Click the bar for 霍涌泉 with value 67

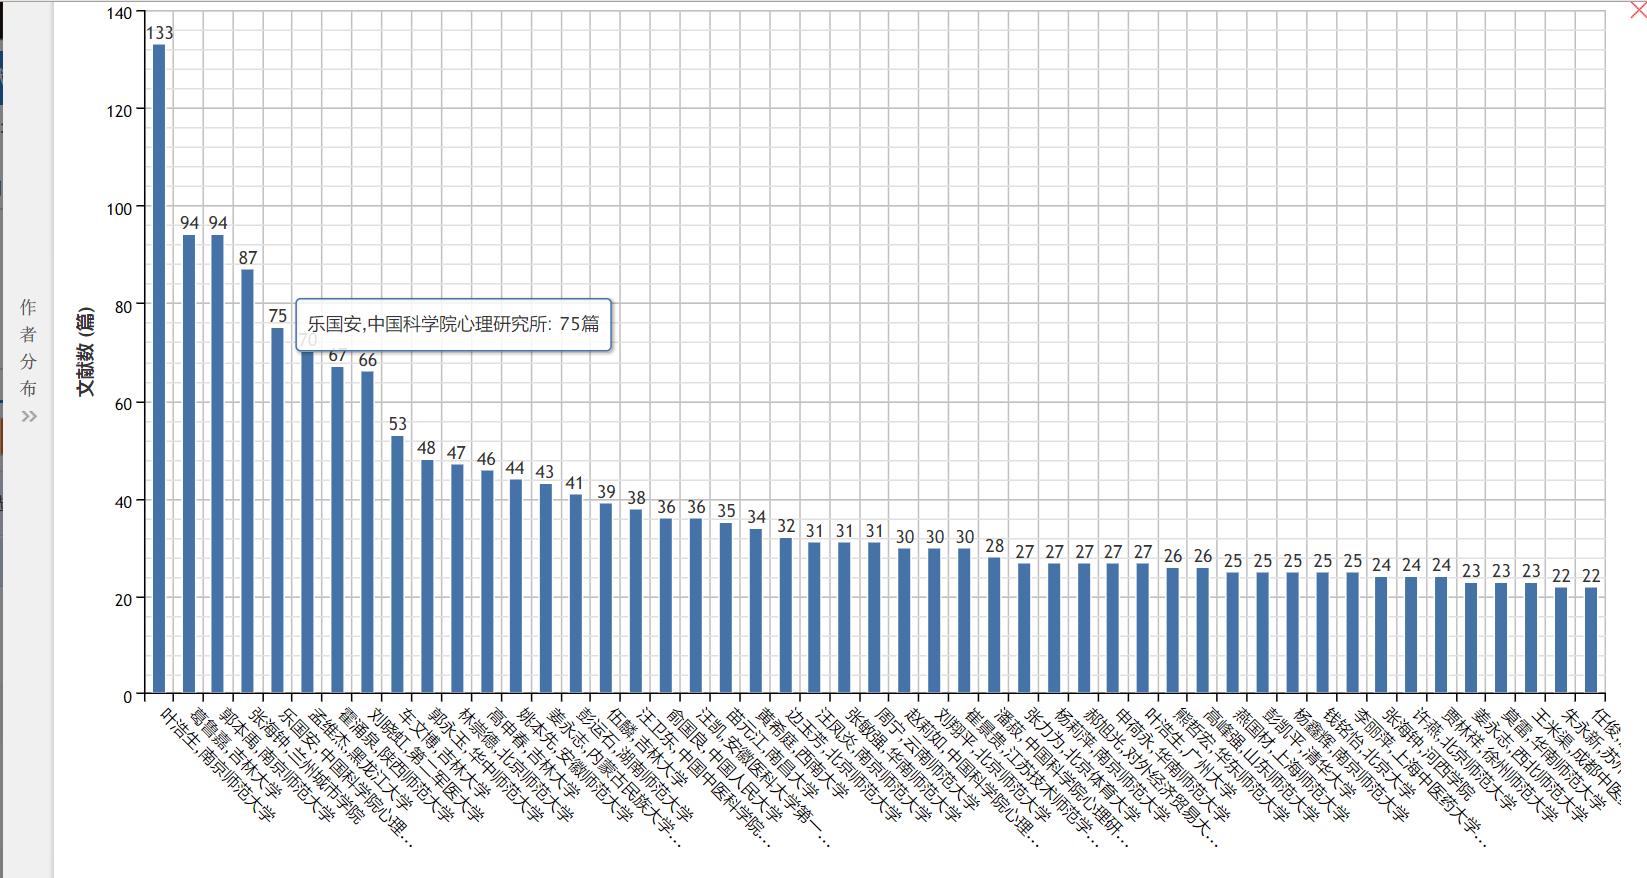click(x=337, y=530)
